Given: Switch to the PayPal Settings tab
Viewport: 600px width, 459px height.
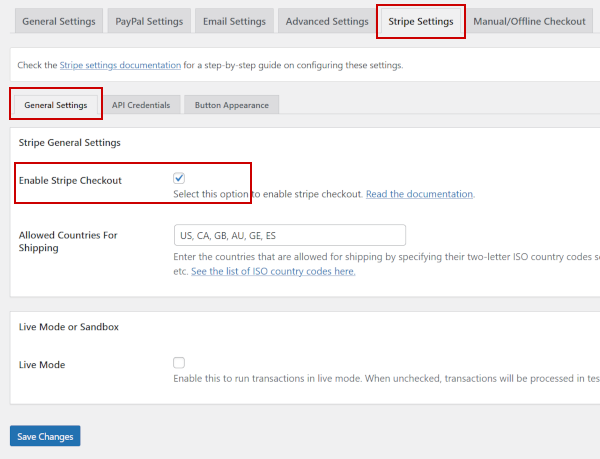Looking at the screenshot, I should pos(149,21).
